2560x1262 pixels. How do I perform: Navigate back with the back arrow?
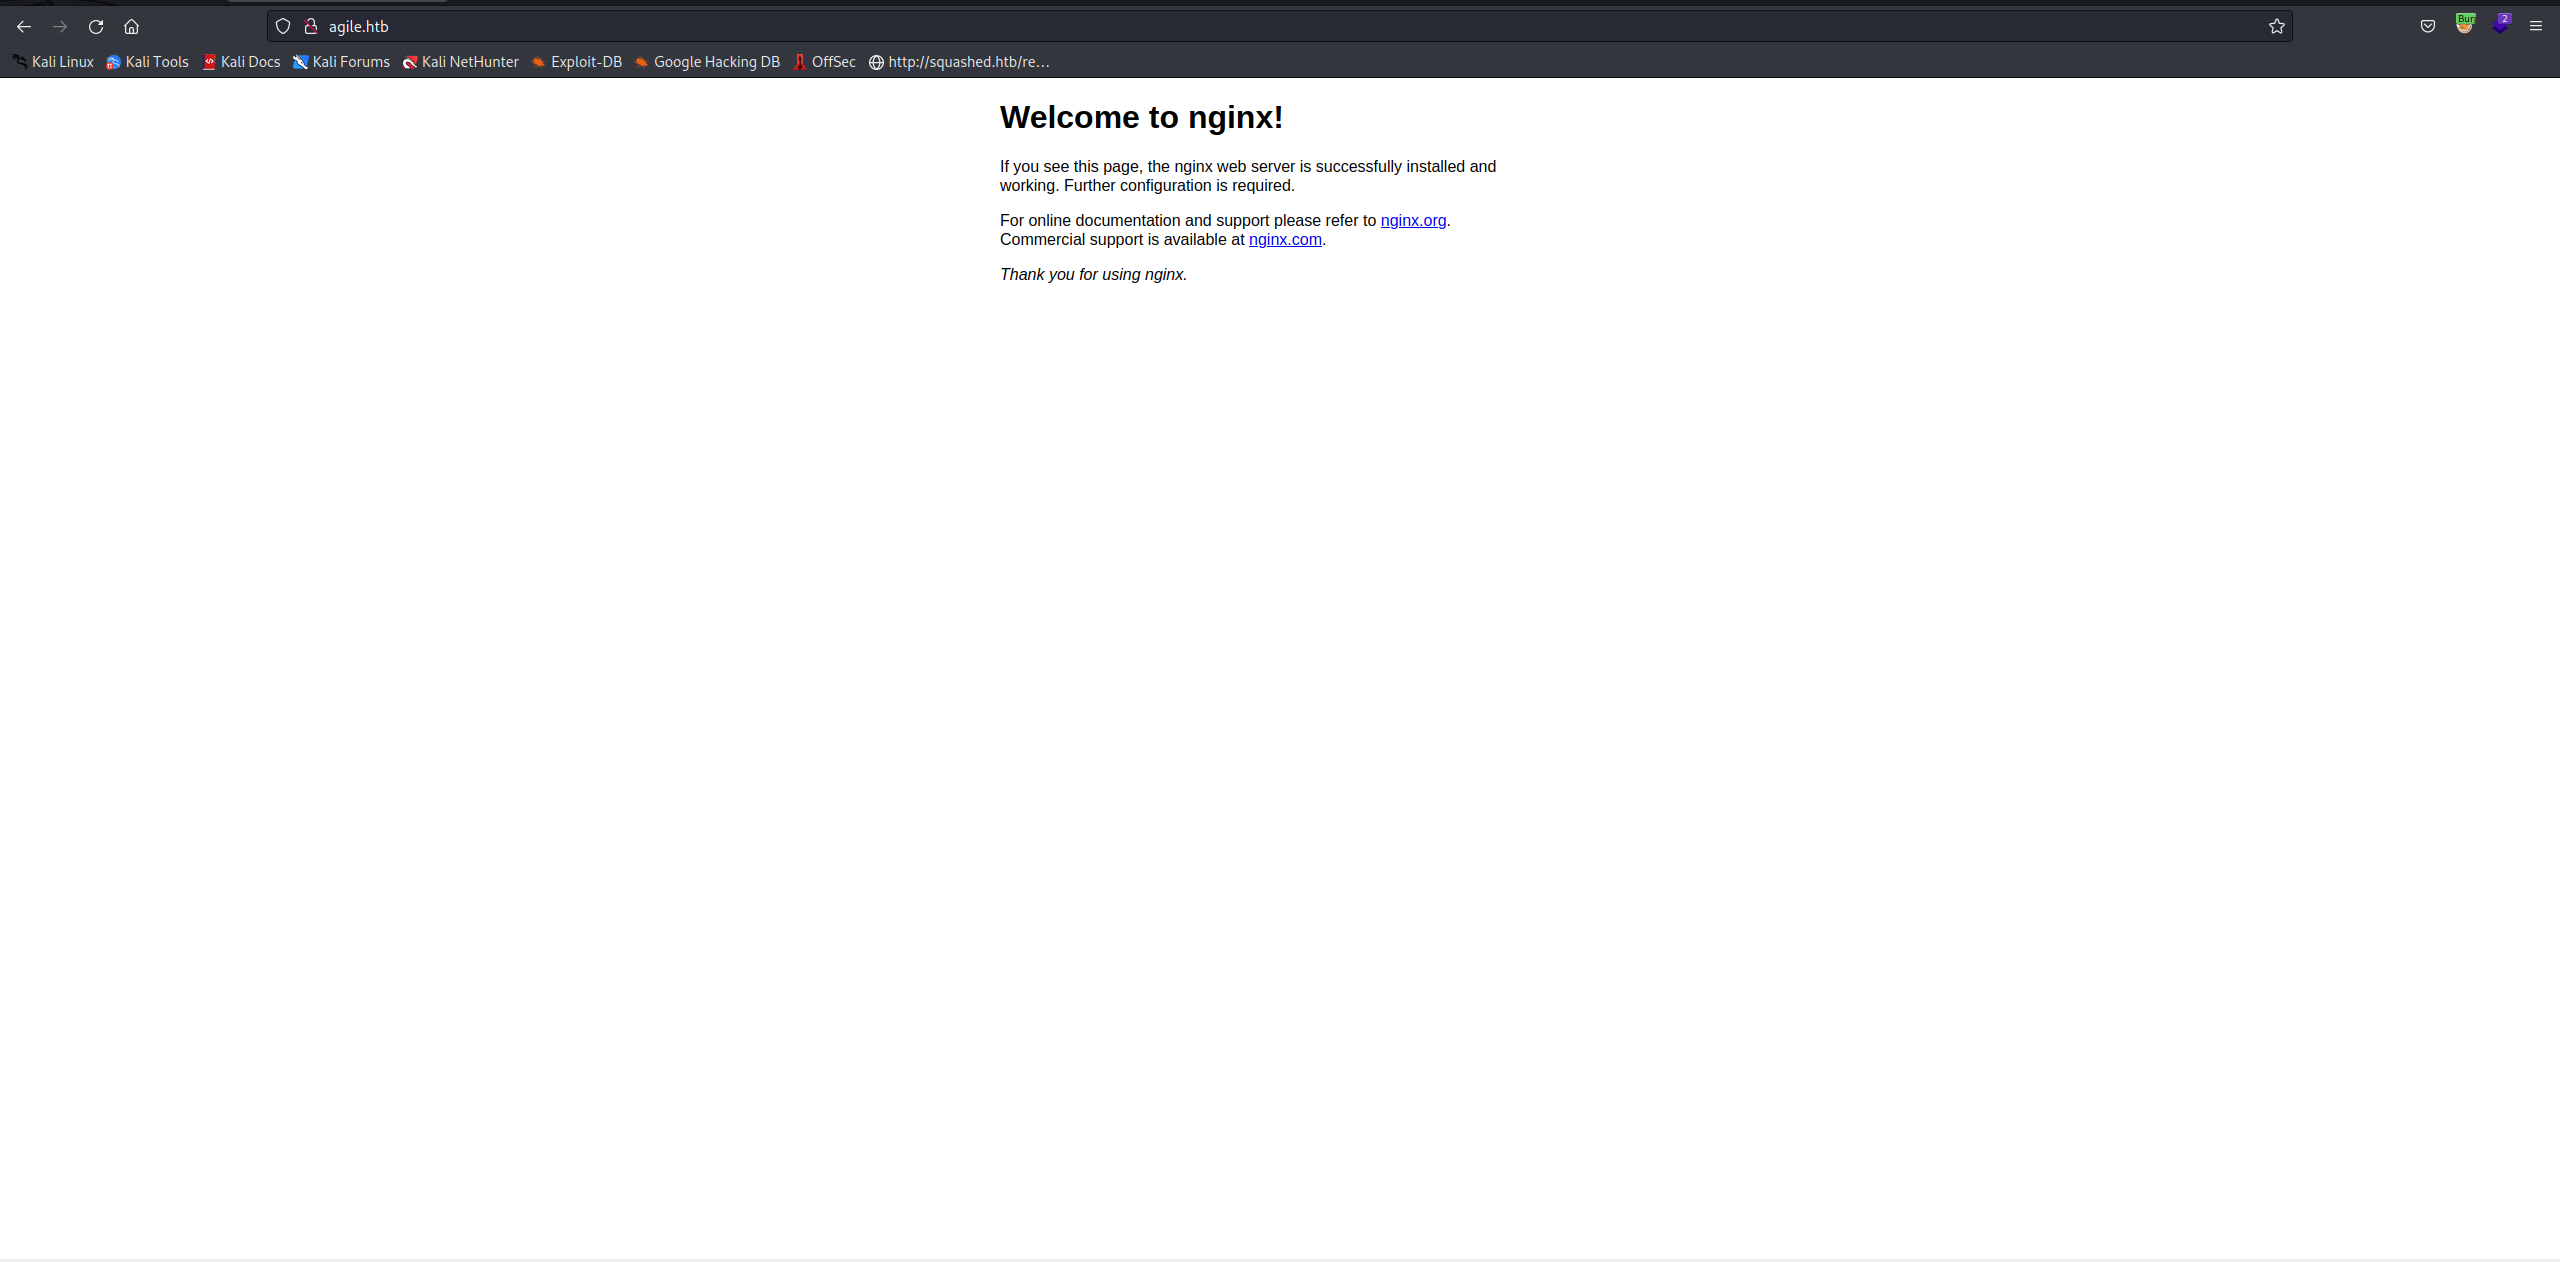click(x=23, y=27)
